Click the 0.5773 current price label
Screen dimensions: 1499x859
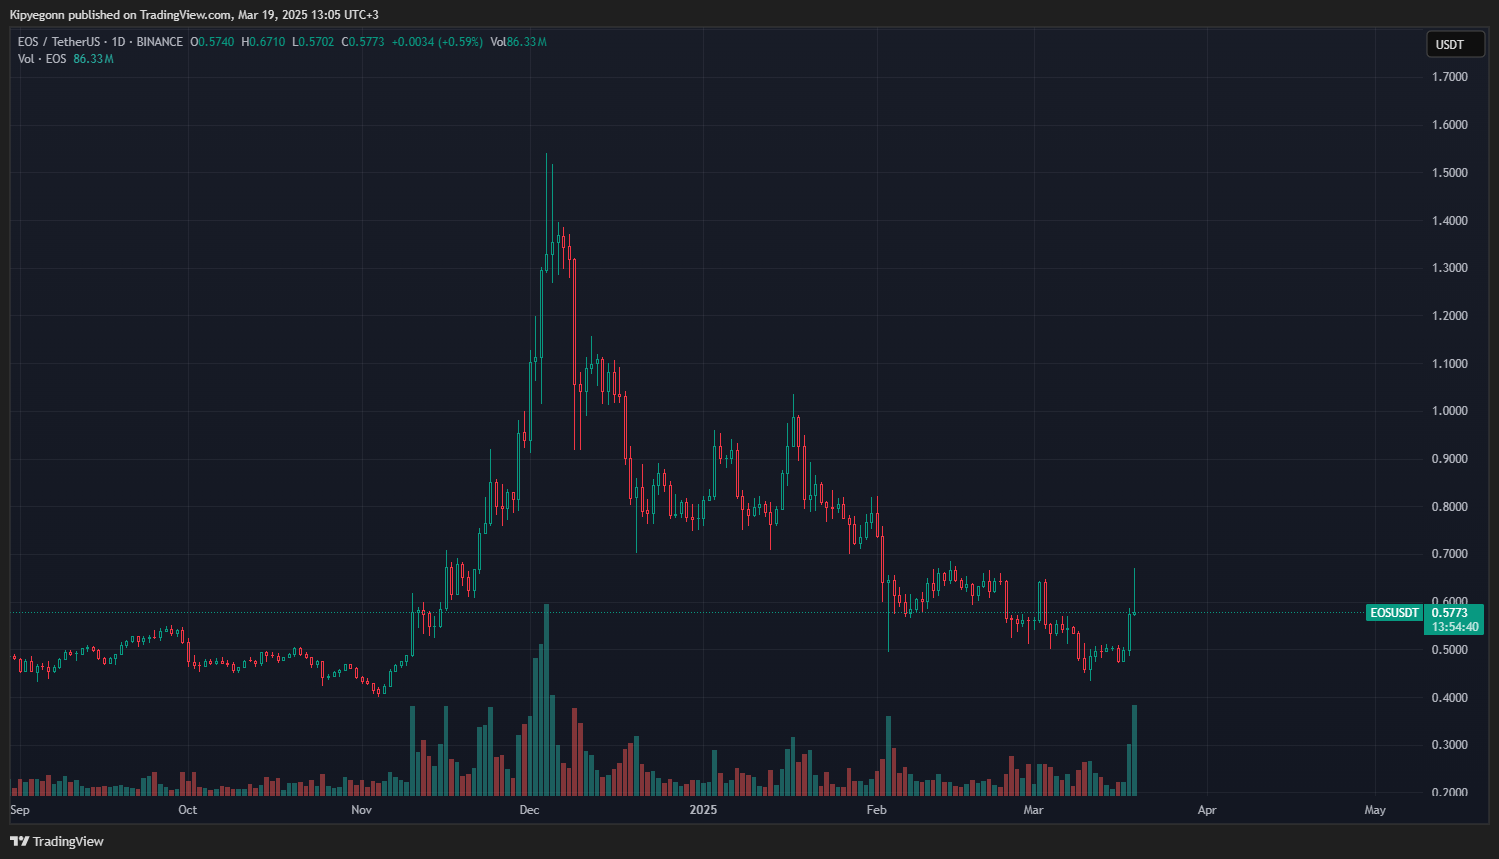1449,612
